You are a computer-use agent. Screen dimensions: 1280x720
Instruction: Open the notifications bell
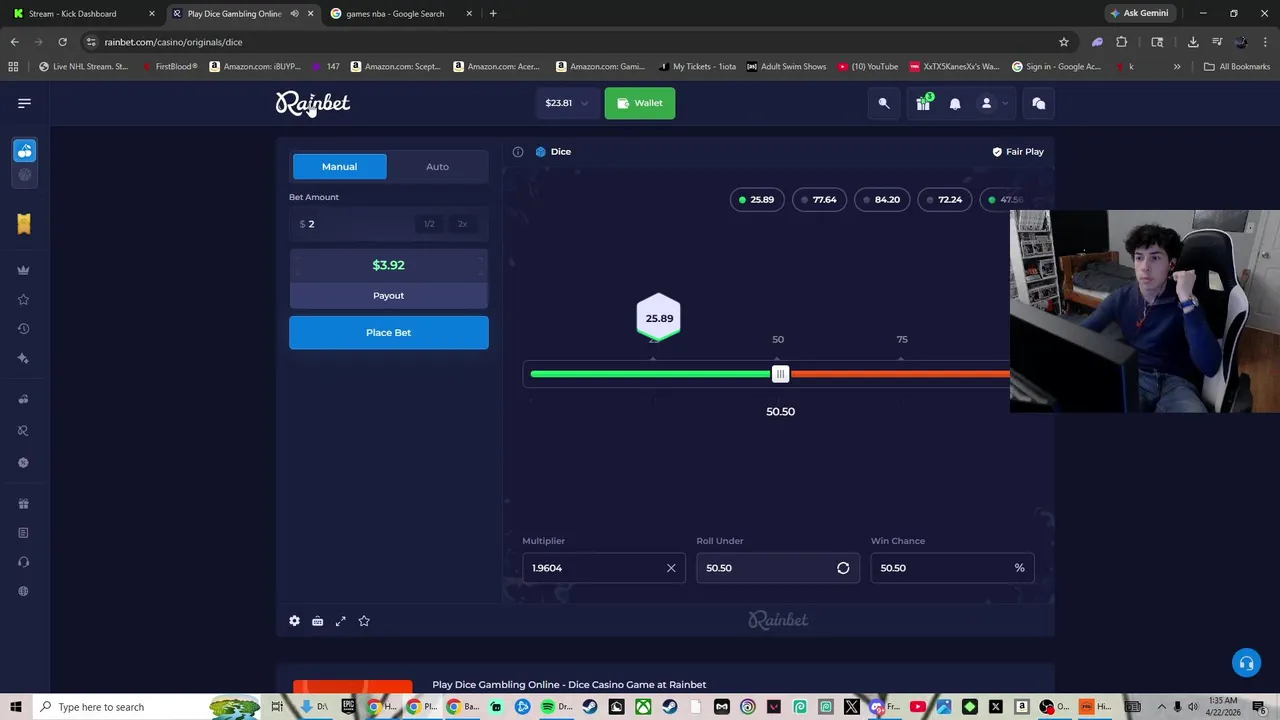coord(955,103)
